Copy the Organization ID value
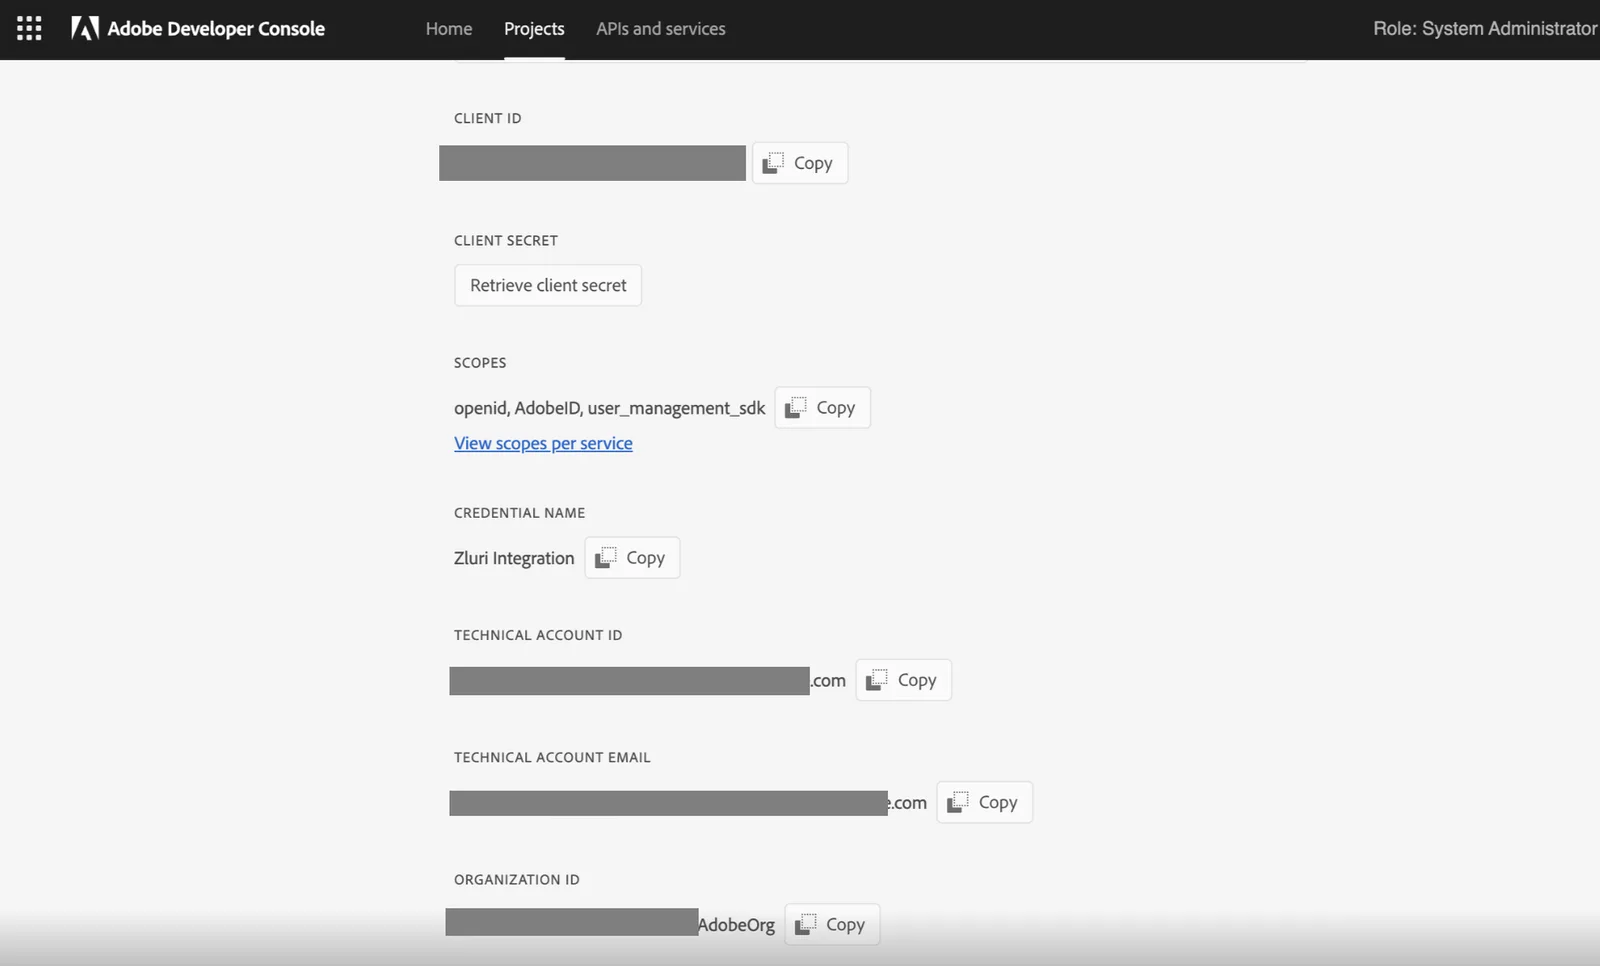 pos(832,924)
